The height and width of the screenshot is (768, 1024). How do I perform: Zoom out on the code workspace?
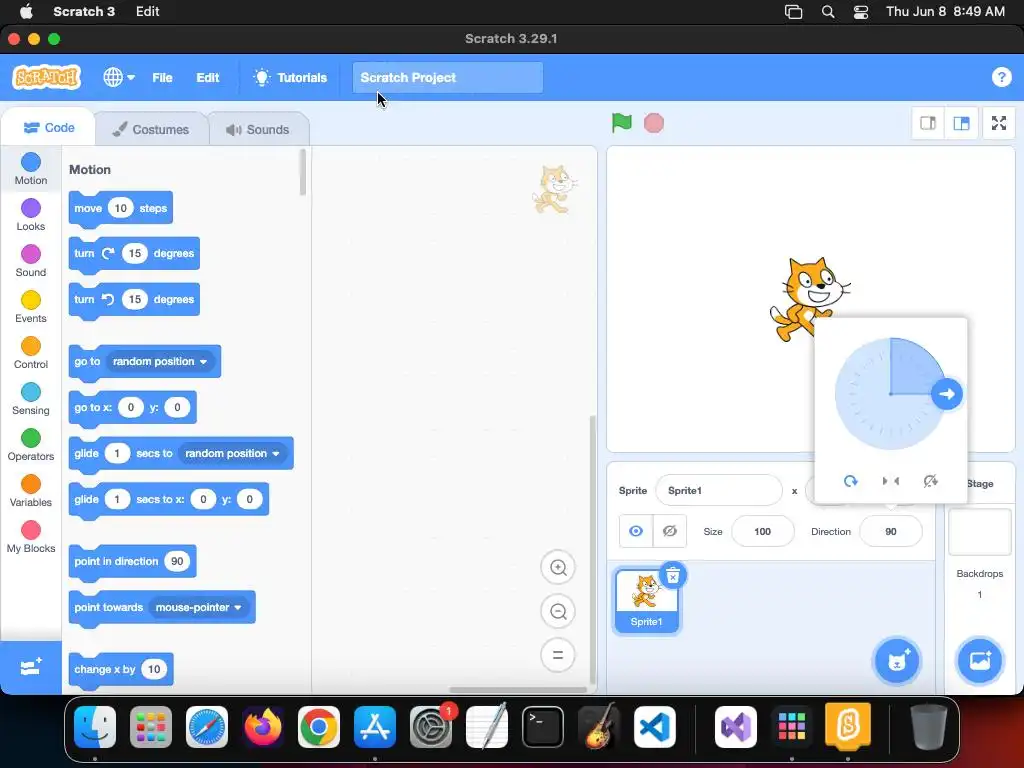(x=558, y=611)
